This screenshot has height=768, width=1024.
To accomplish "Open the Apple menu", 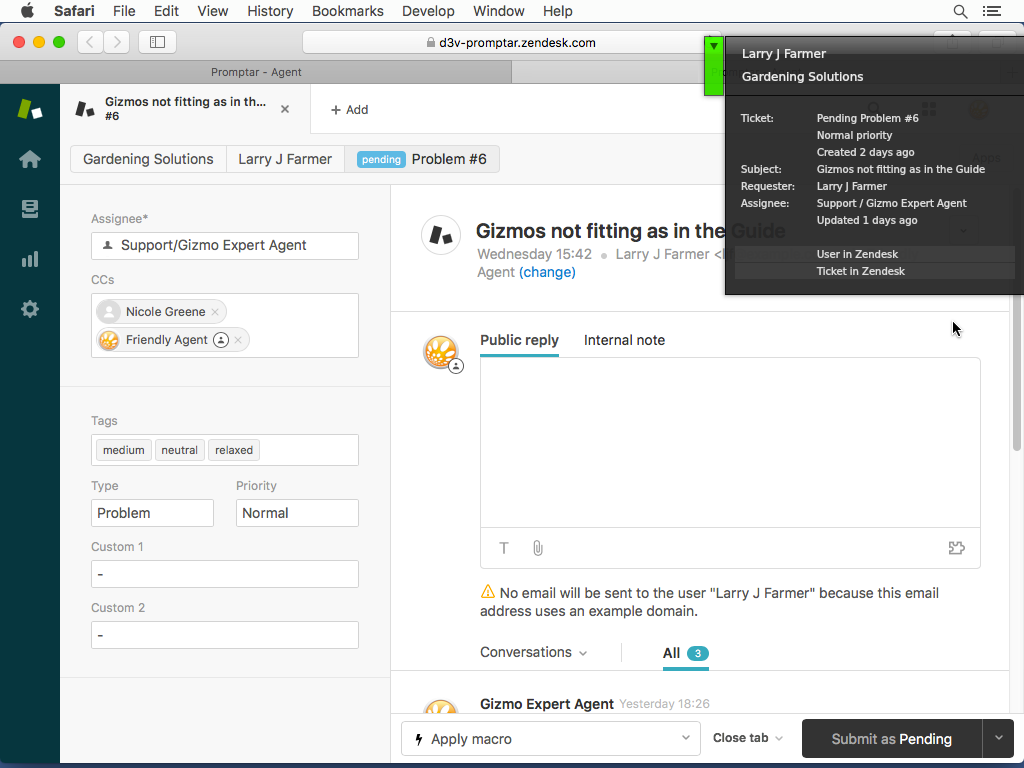I will [27, 11].
